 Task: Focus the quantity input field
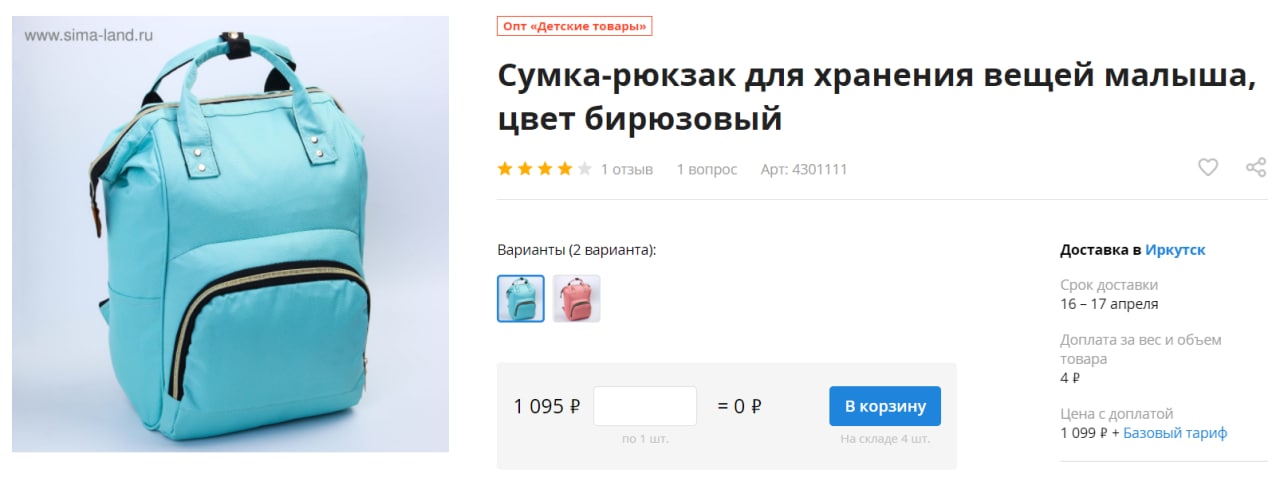[645, 406]
